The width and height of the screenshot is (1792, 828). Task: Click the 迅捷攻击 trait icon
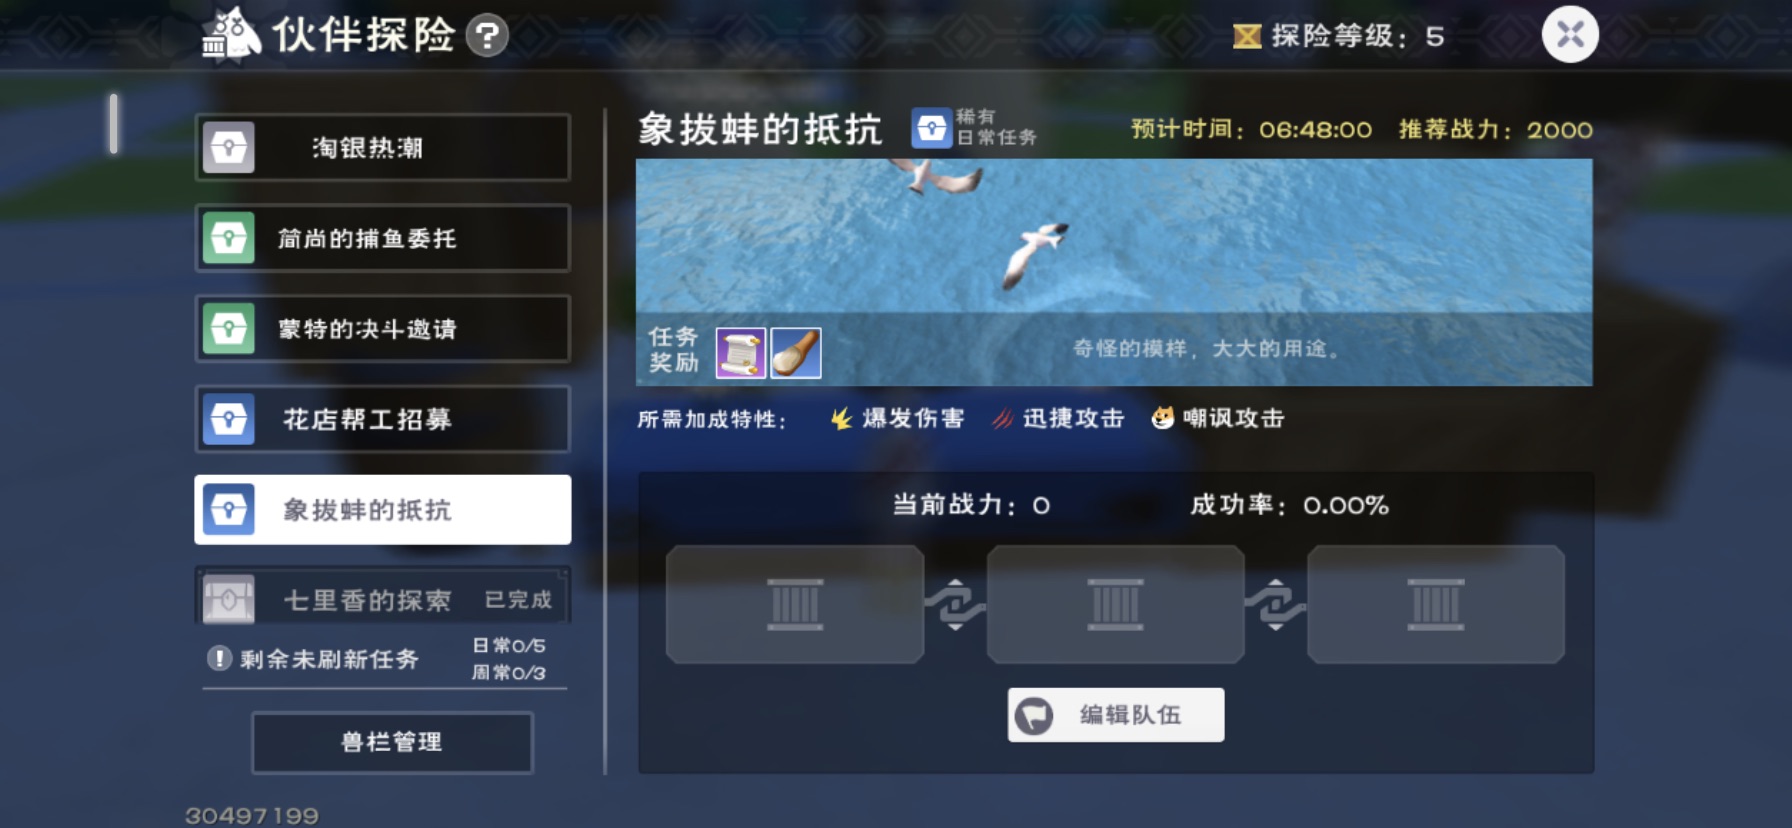[x=1002, y=419]
